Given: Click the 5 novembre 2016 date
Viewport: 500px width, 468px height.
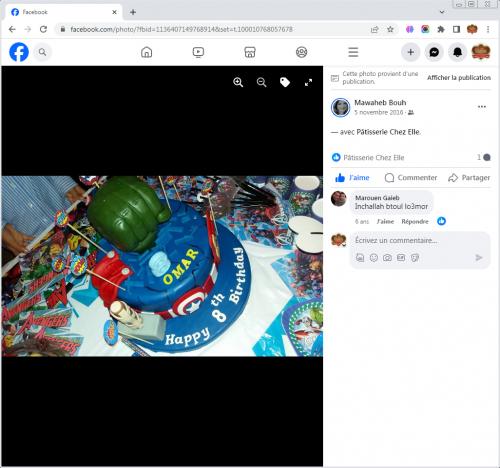Looking at the screenshot, I should pos(378,113).
